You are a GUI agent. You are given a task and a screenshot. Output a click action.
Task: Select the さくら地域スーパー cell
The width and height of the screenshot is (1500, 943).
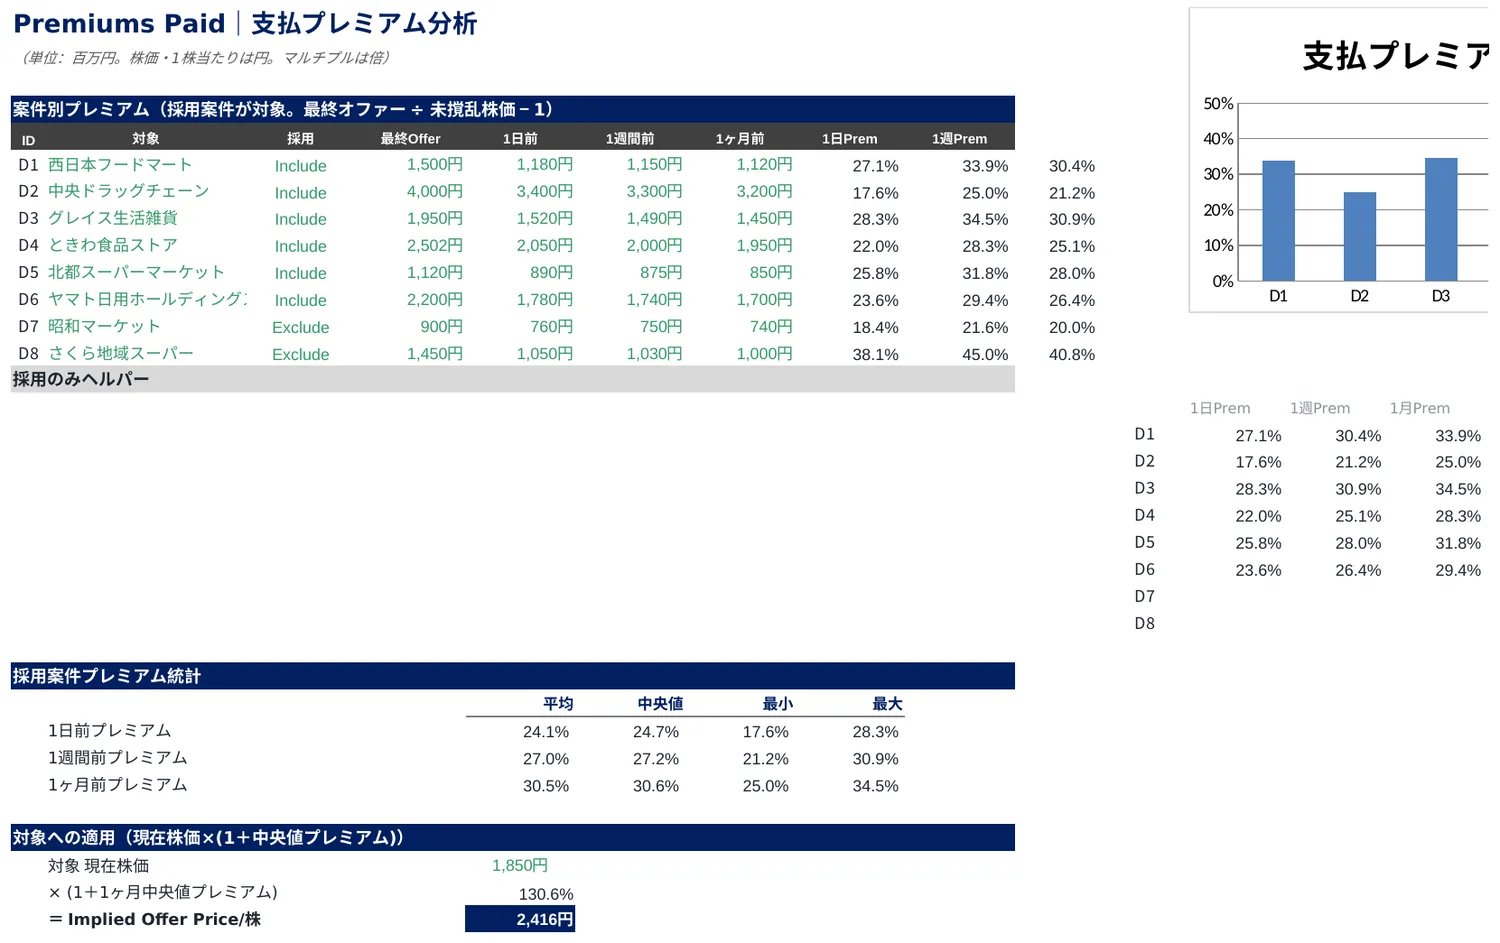[x=121, y=353]
